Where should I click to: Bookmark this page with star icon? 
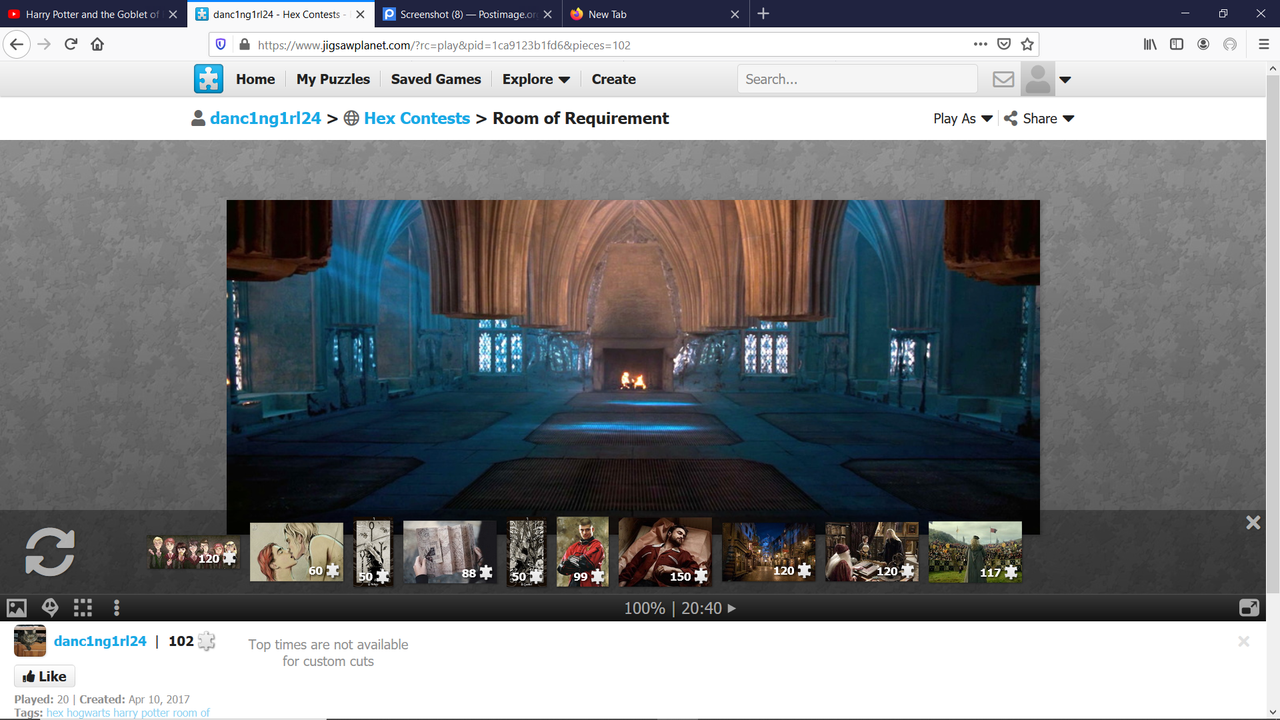click(x=1027, y=44)
